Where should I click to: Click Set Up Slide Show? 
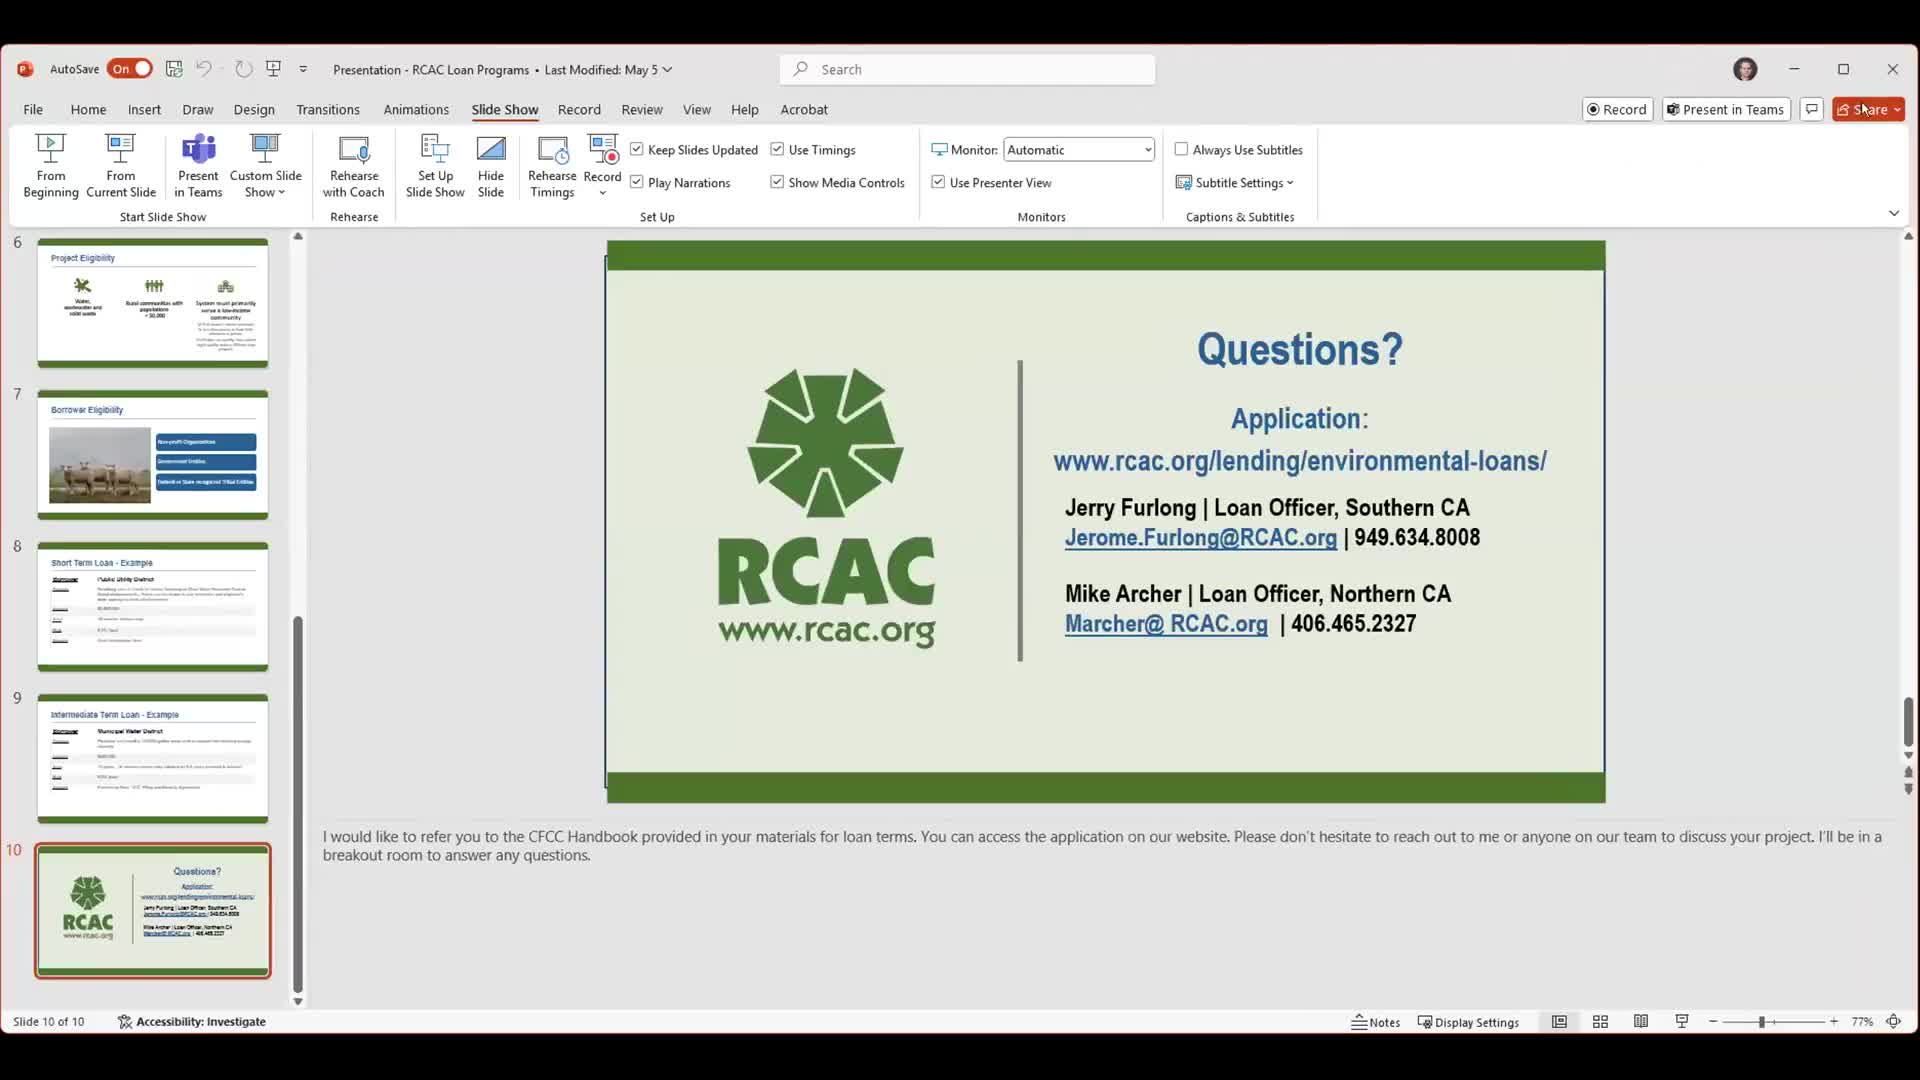pyautogui.click(x=434, y=165)
